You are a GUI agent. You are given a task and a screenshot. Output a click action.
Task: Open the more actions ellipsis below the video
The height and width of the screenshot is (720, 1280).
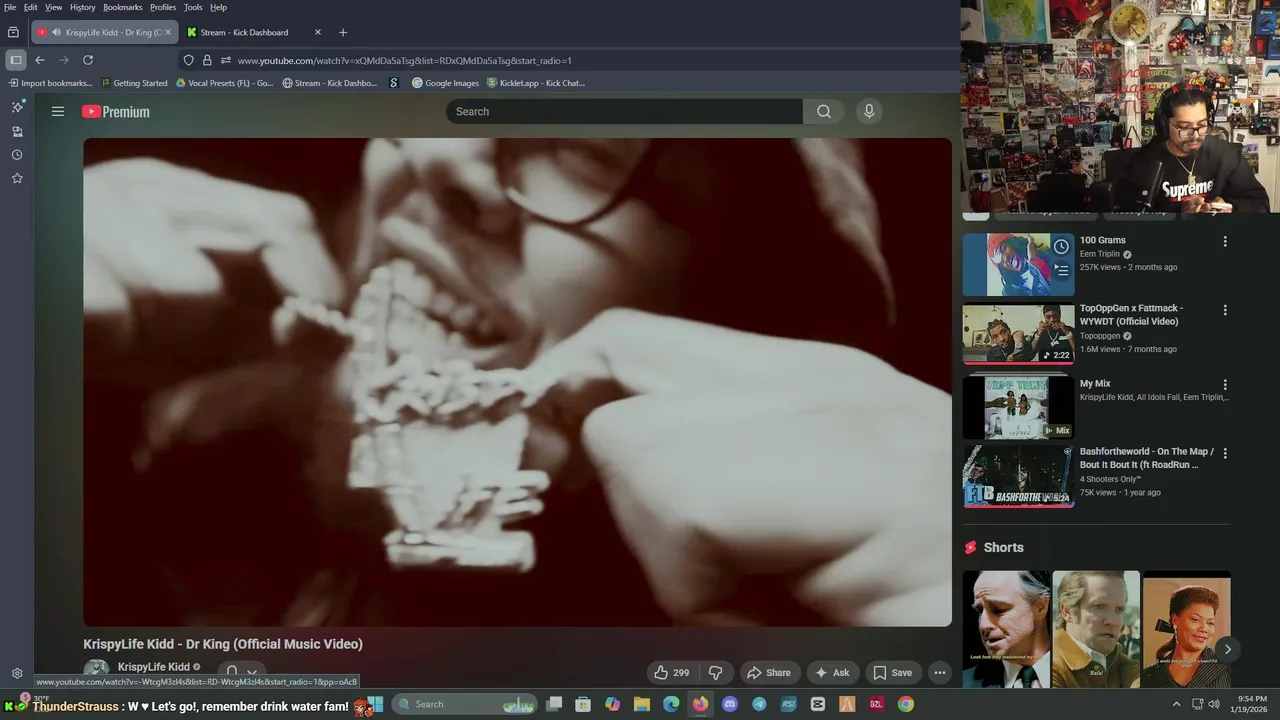pos(940,673)
